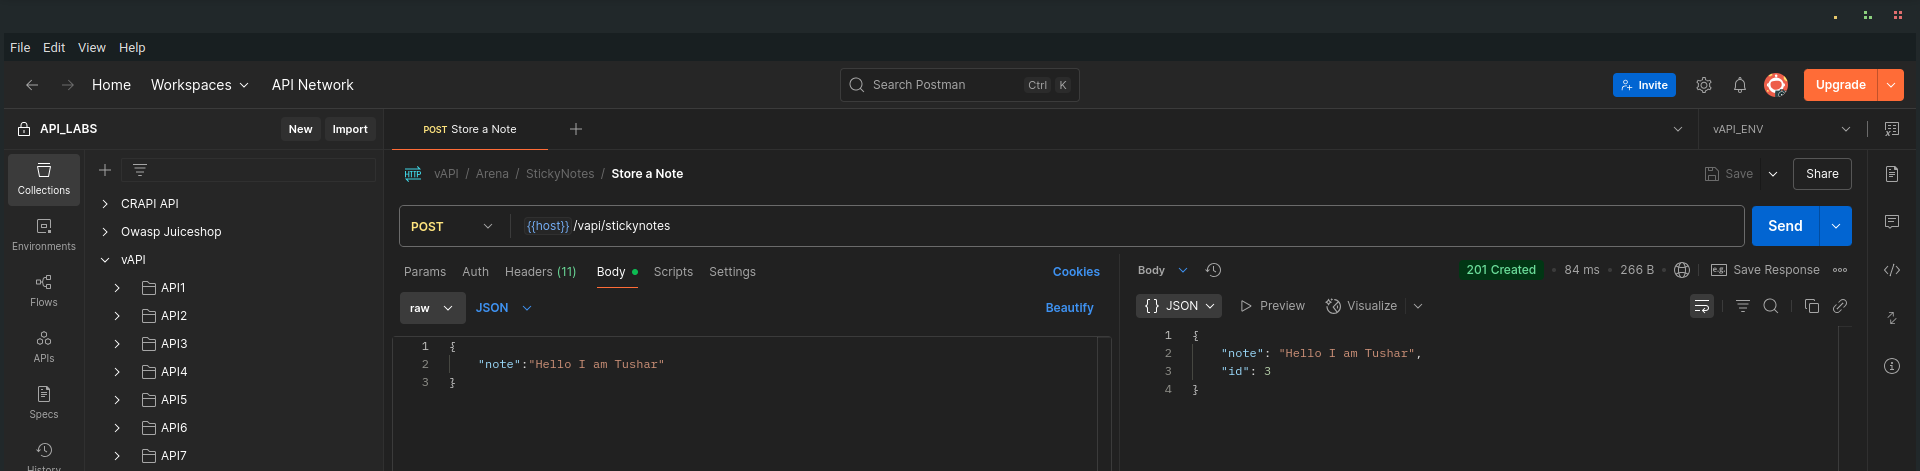Screen dimensions: 1920x471
Task: Collapse the vAPI collection
Action: [105, 260]
